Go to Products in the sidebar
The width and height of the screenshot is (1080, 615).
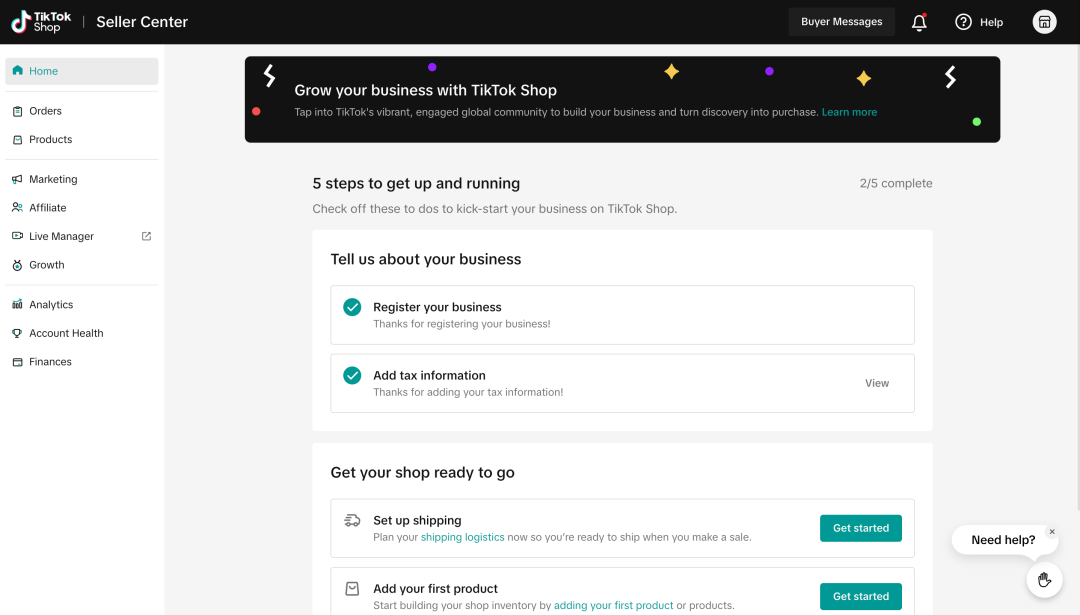50,140
